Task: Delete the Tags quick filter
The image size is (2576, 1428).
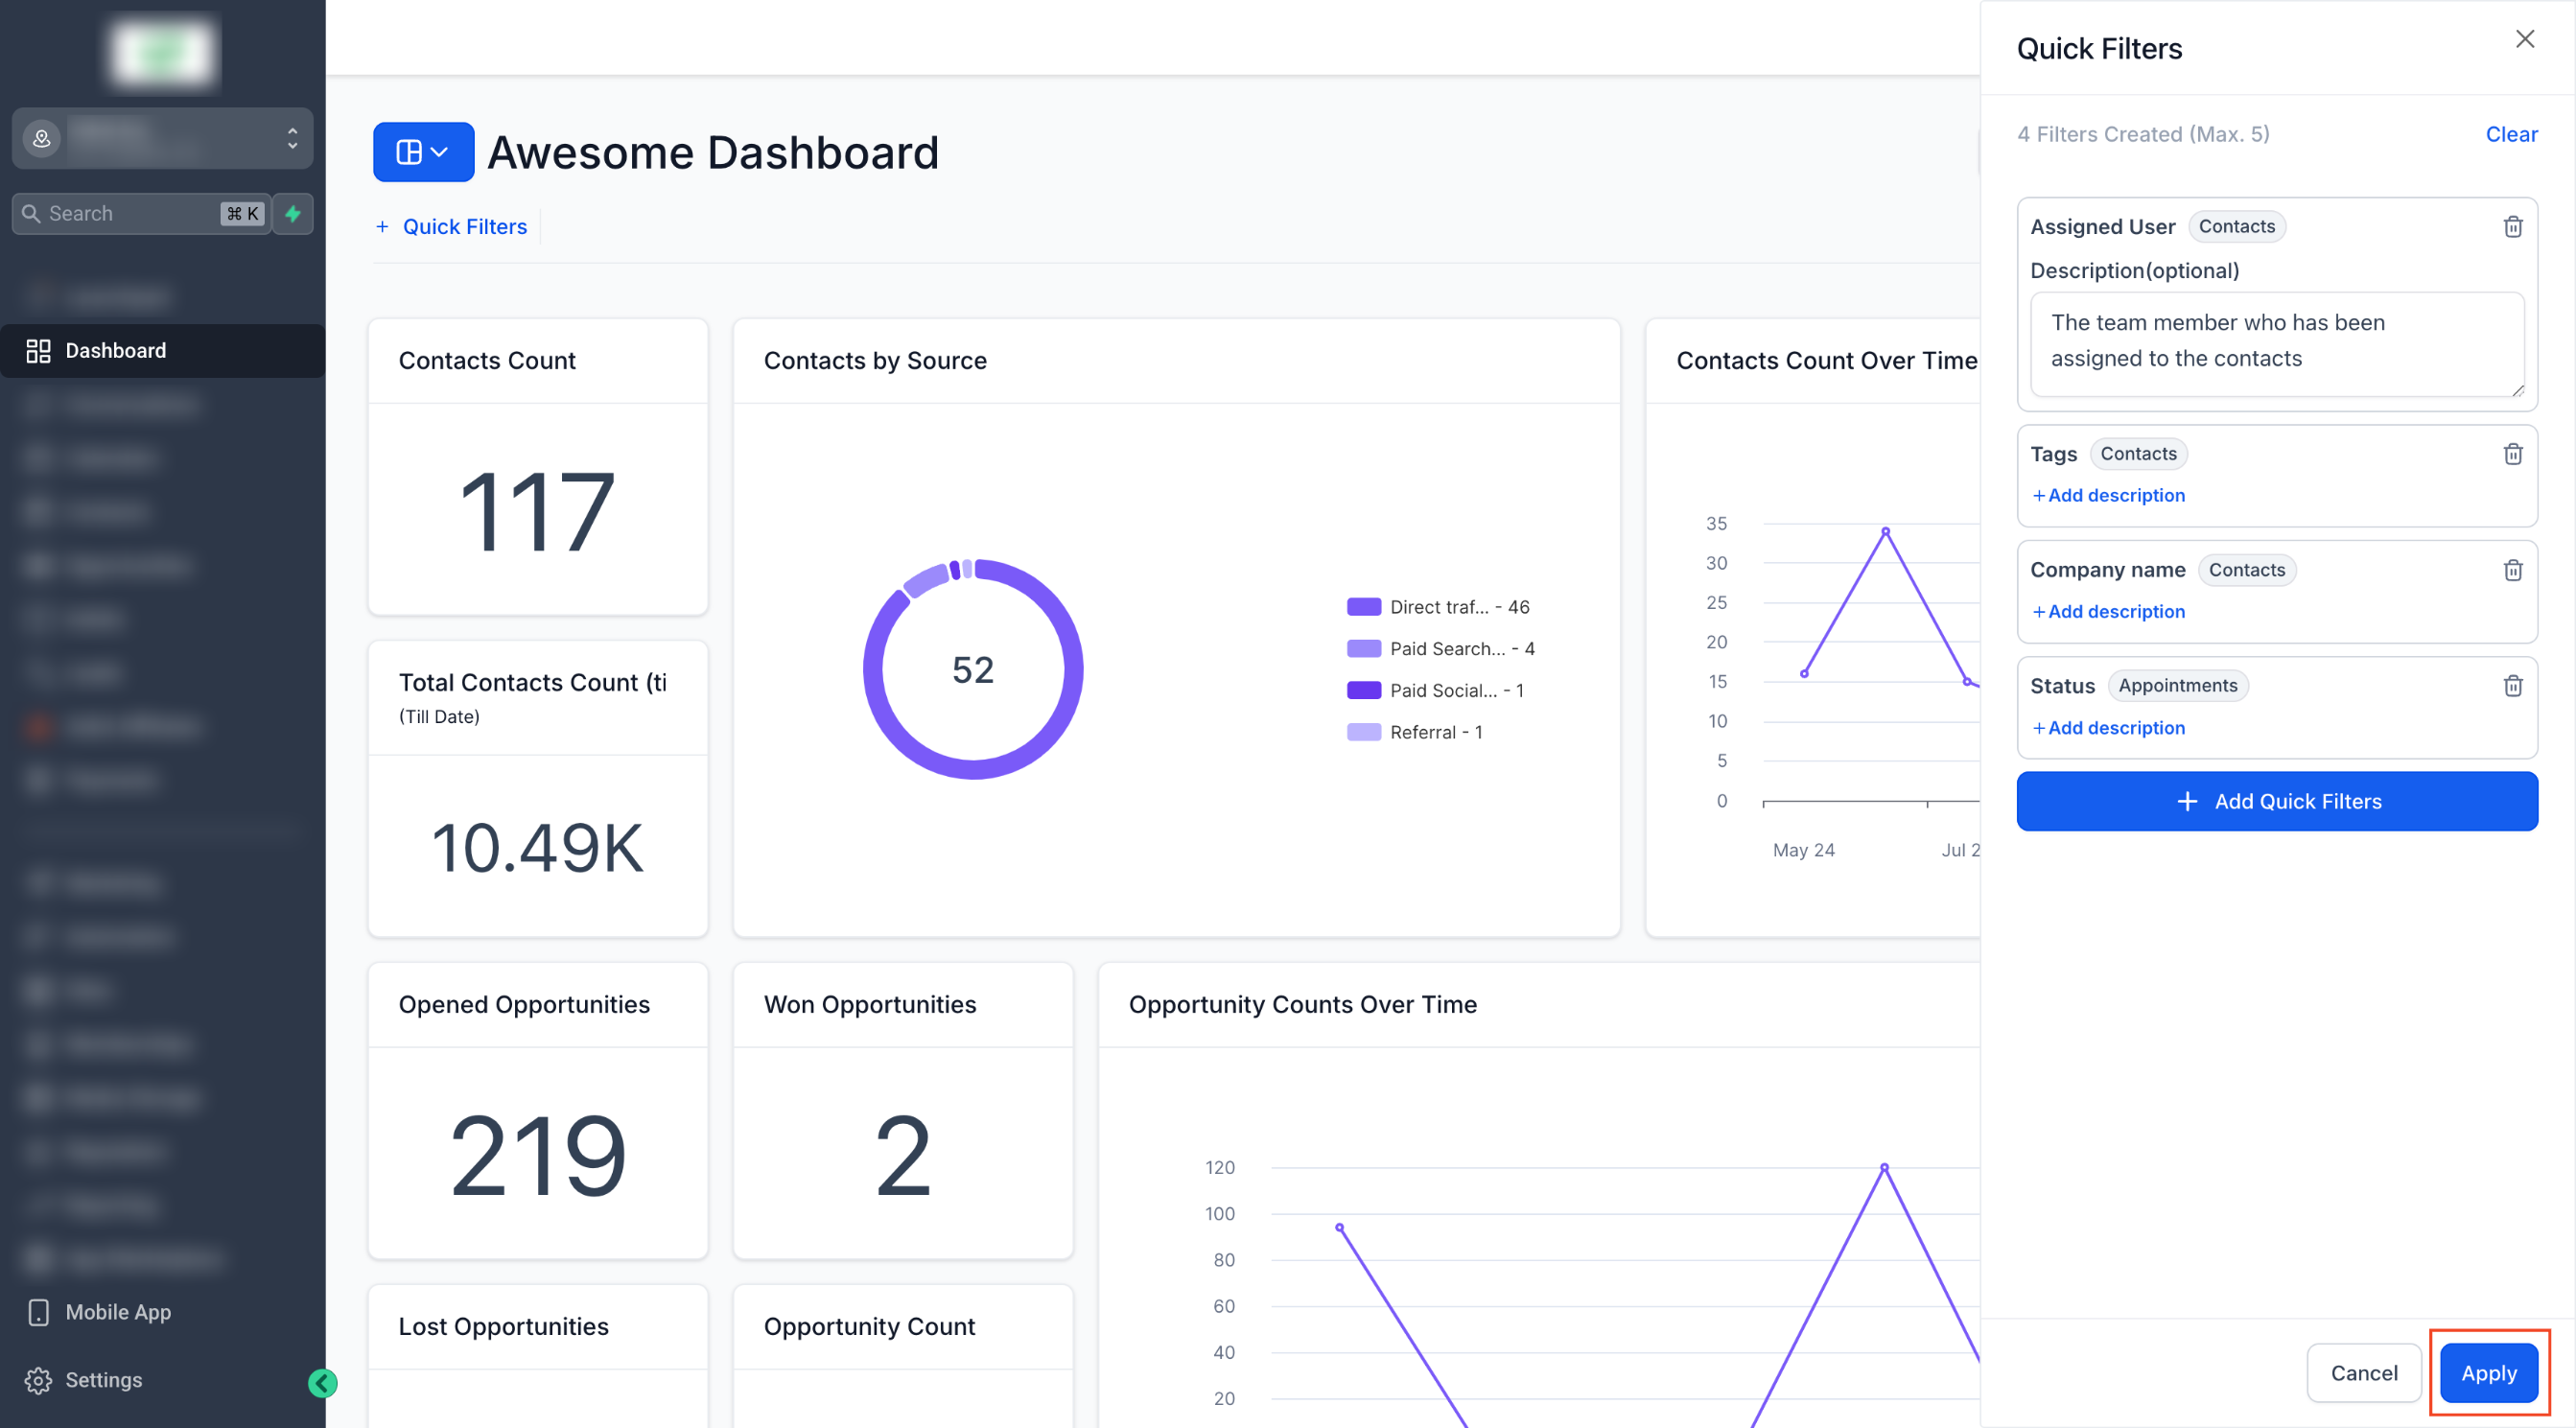Action: point(2512,454)
